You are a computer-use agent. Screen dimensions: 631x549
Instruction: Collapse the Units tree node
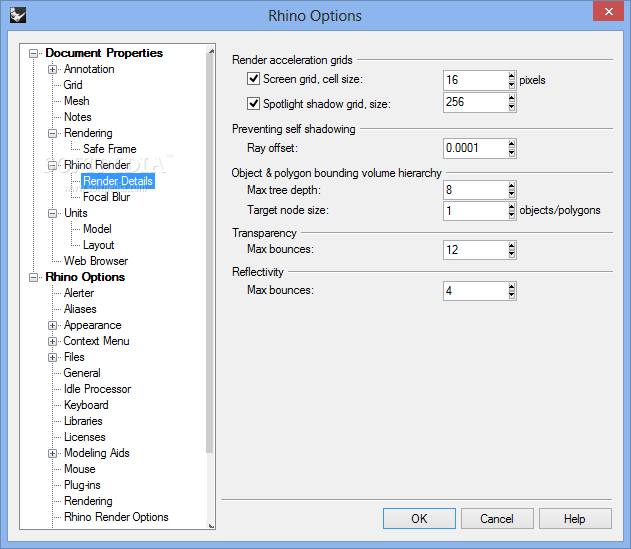point(52,213)
